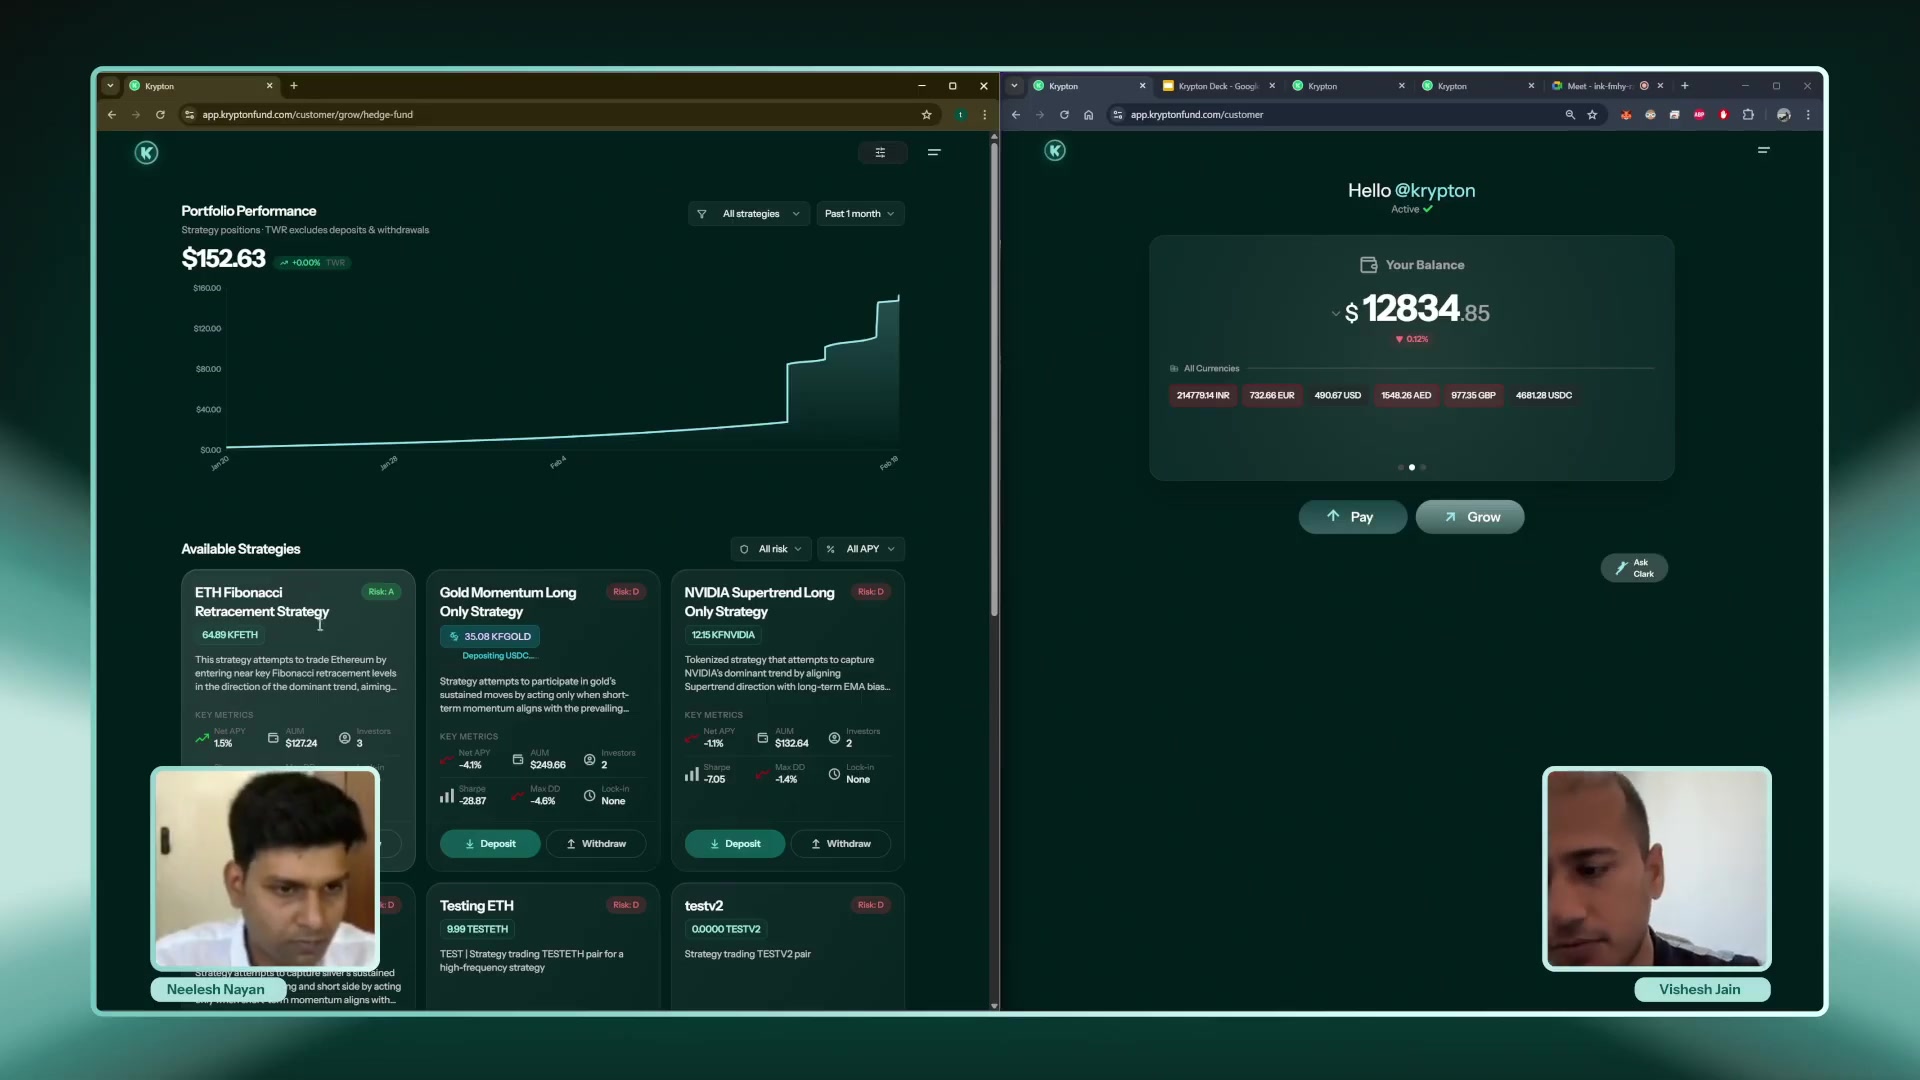Image resolution: width=1920 pixels, height=1080 pixels.
Task: Open Ask Clark assistant
Action: click(1634, 568)
